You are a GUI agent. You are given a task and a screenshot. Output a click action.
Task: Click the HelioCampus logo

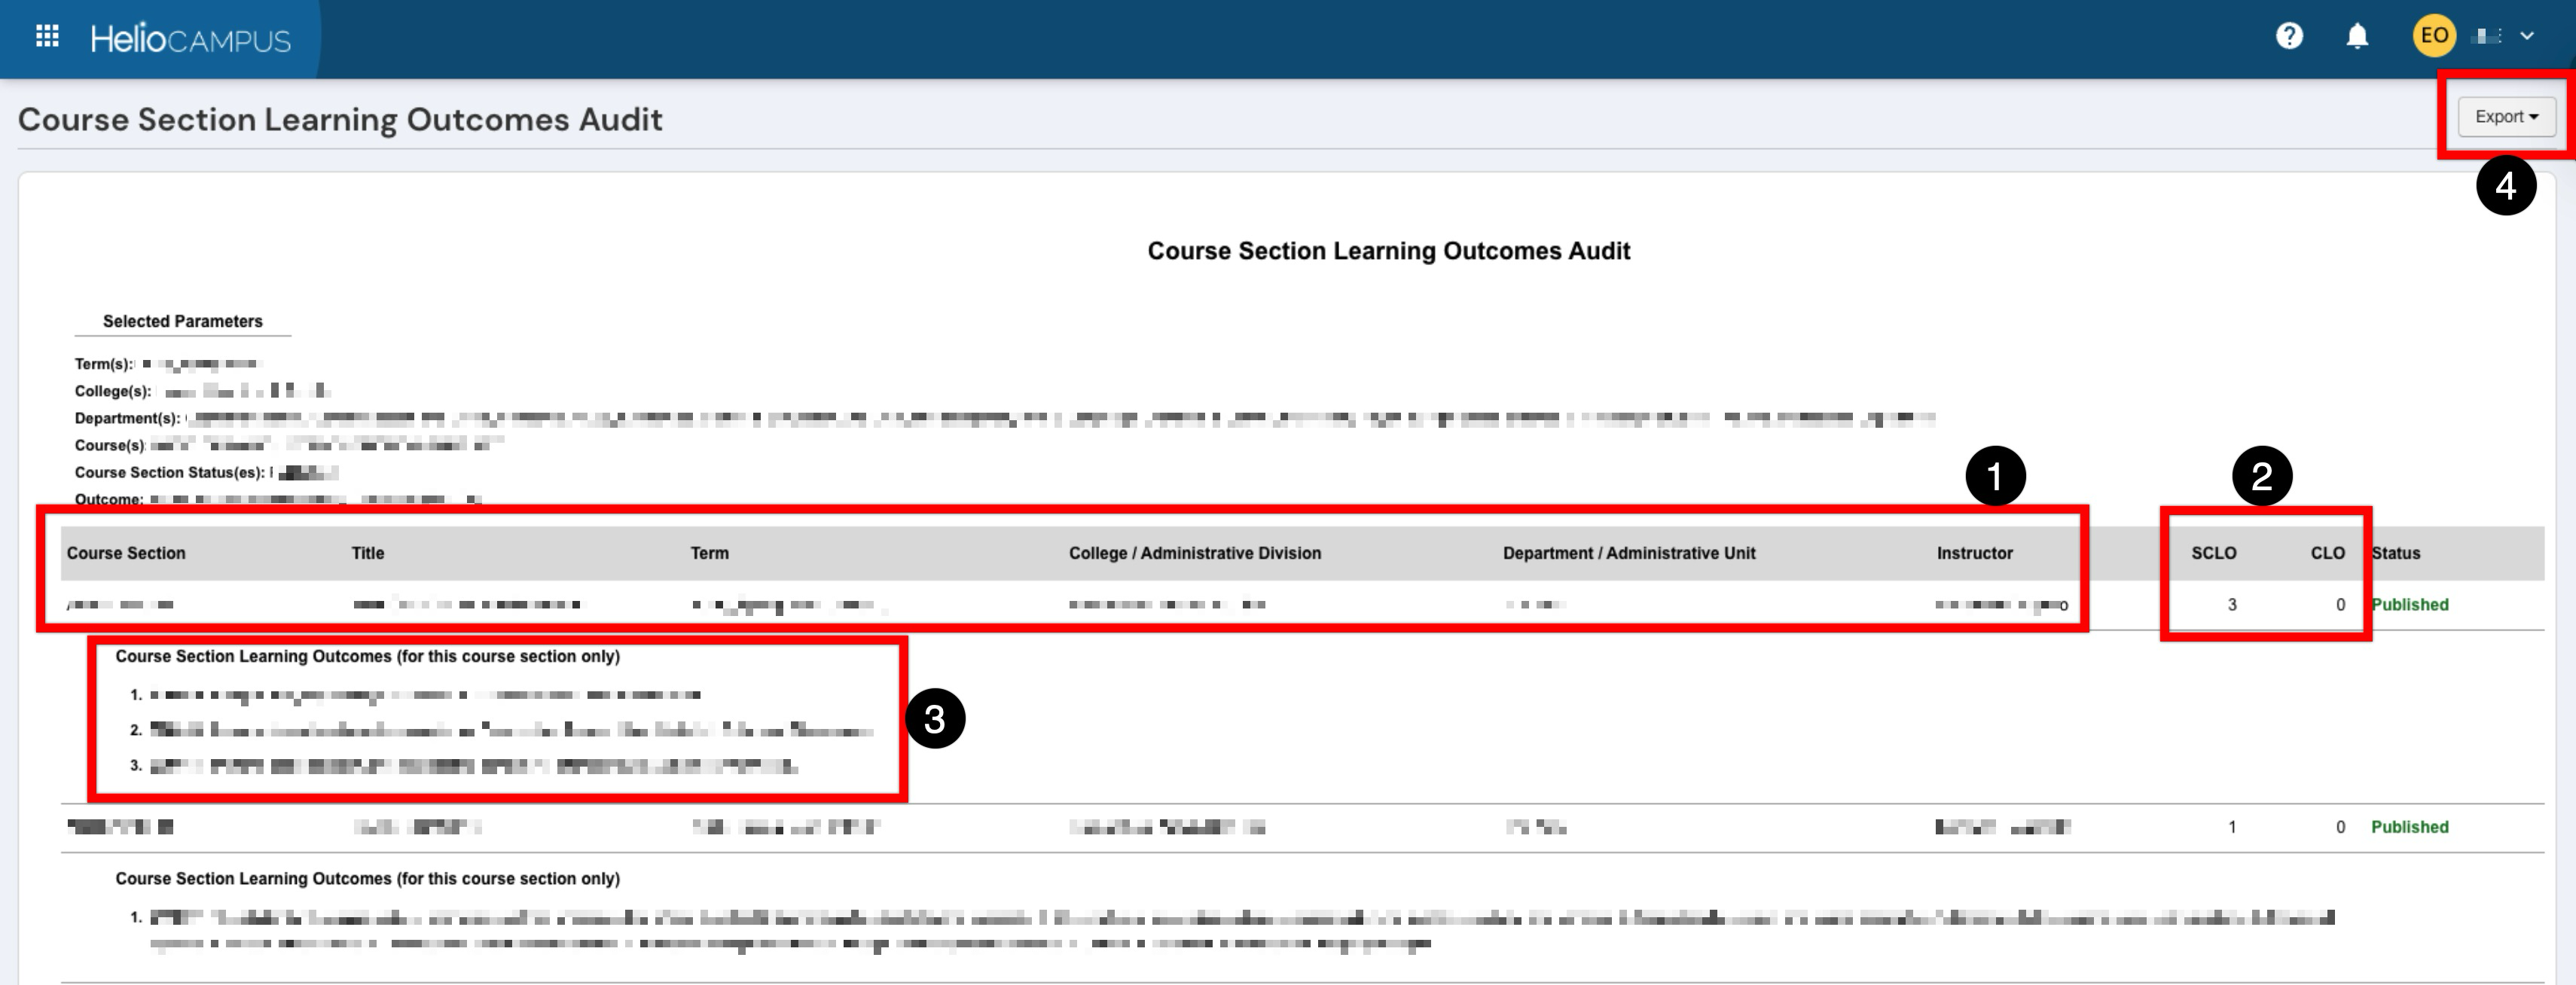(190, 39)
